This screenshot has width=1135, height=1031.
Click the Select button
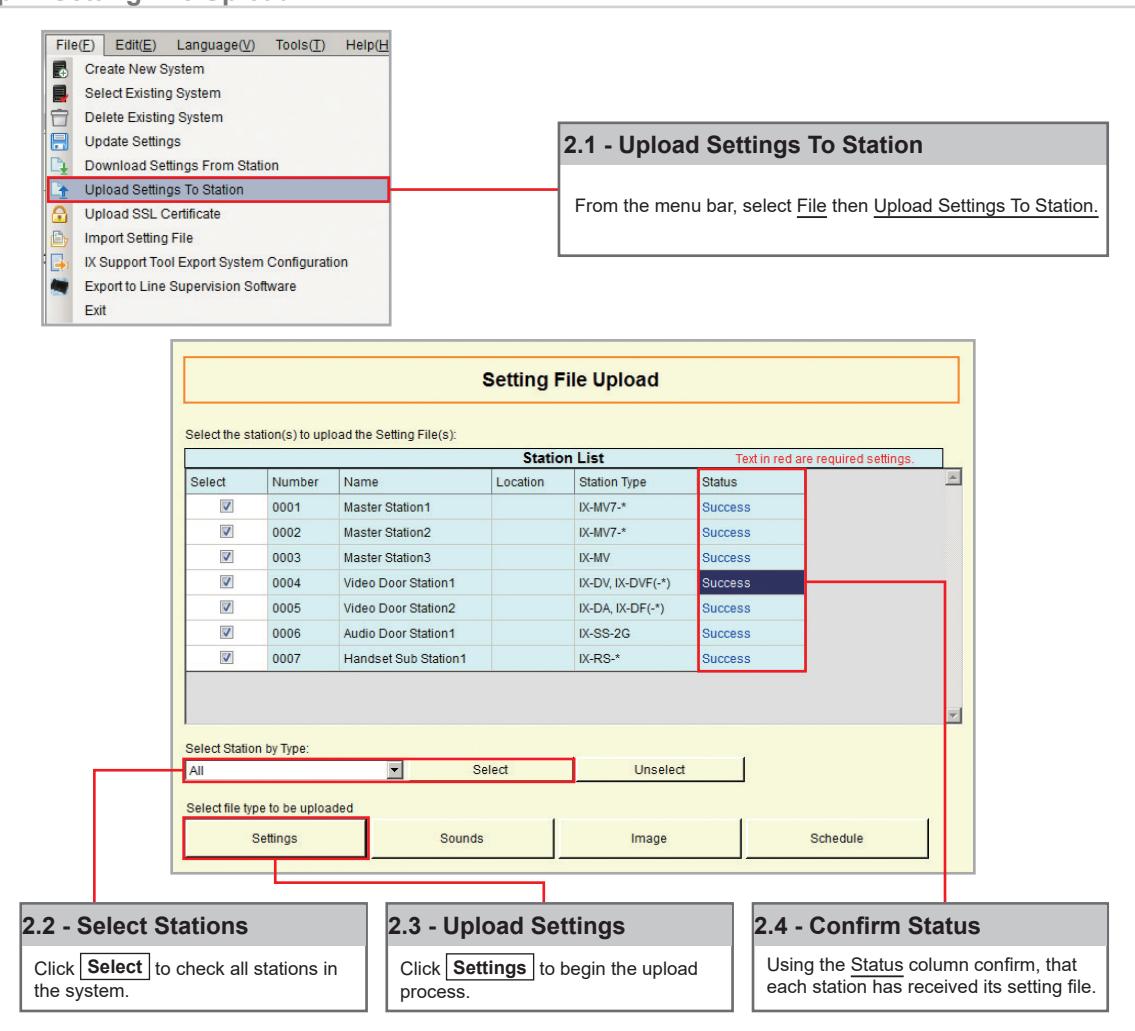tap(490, 770)
